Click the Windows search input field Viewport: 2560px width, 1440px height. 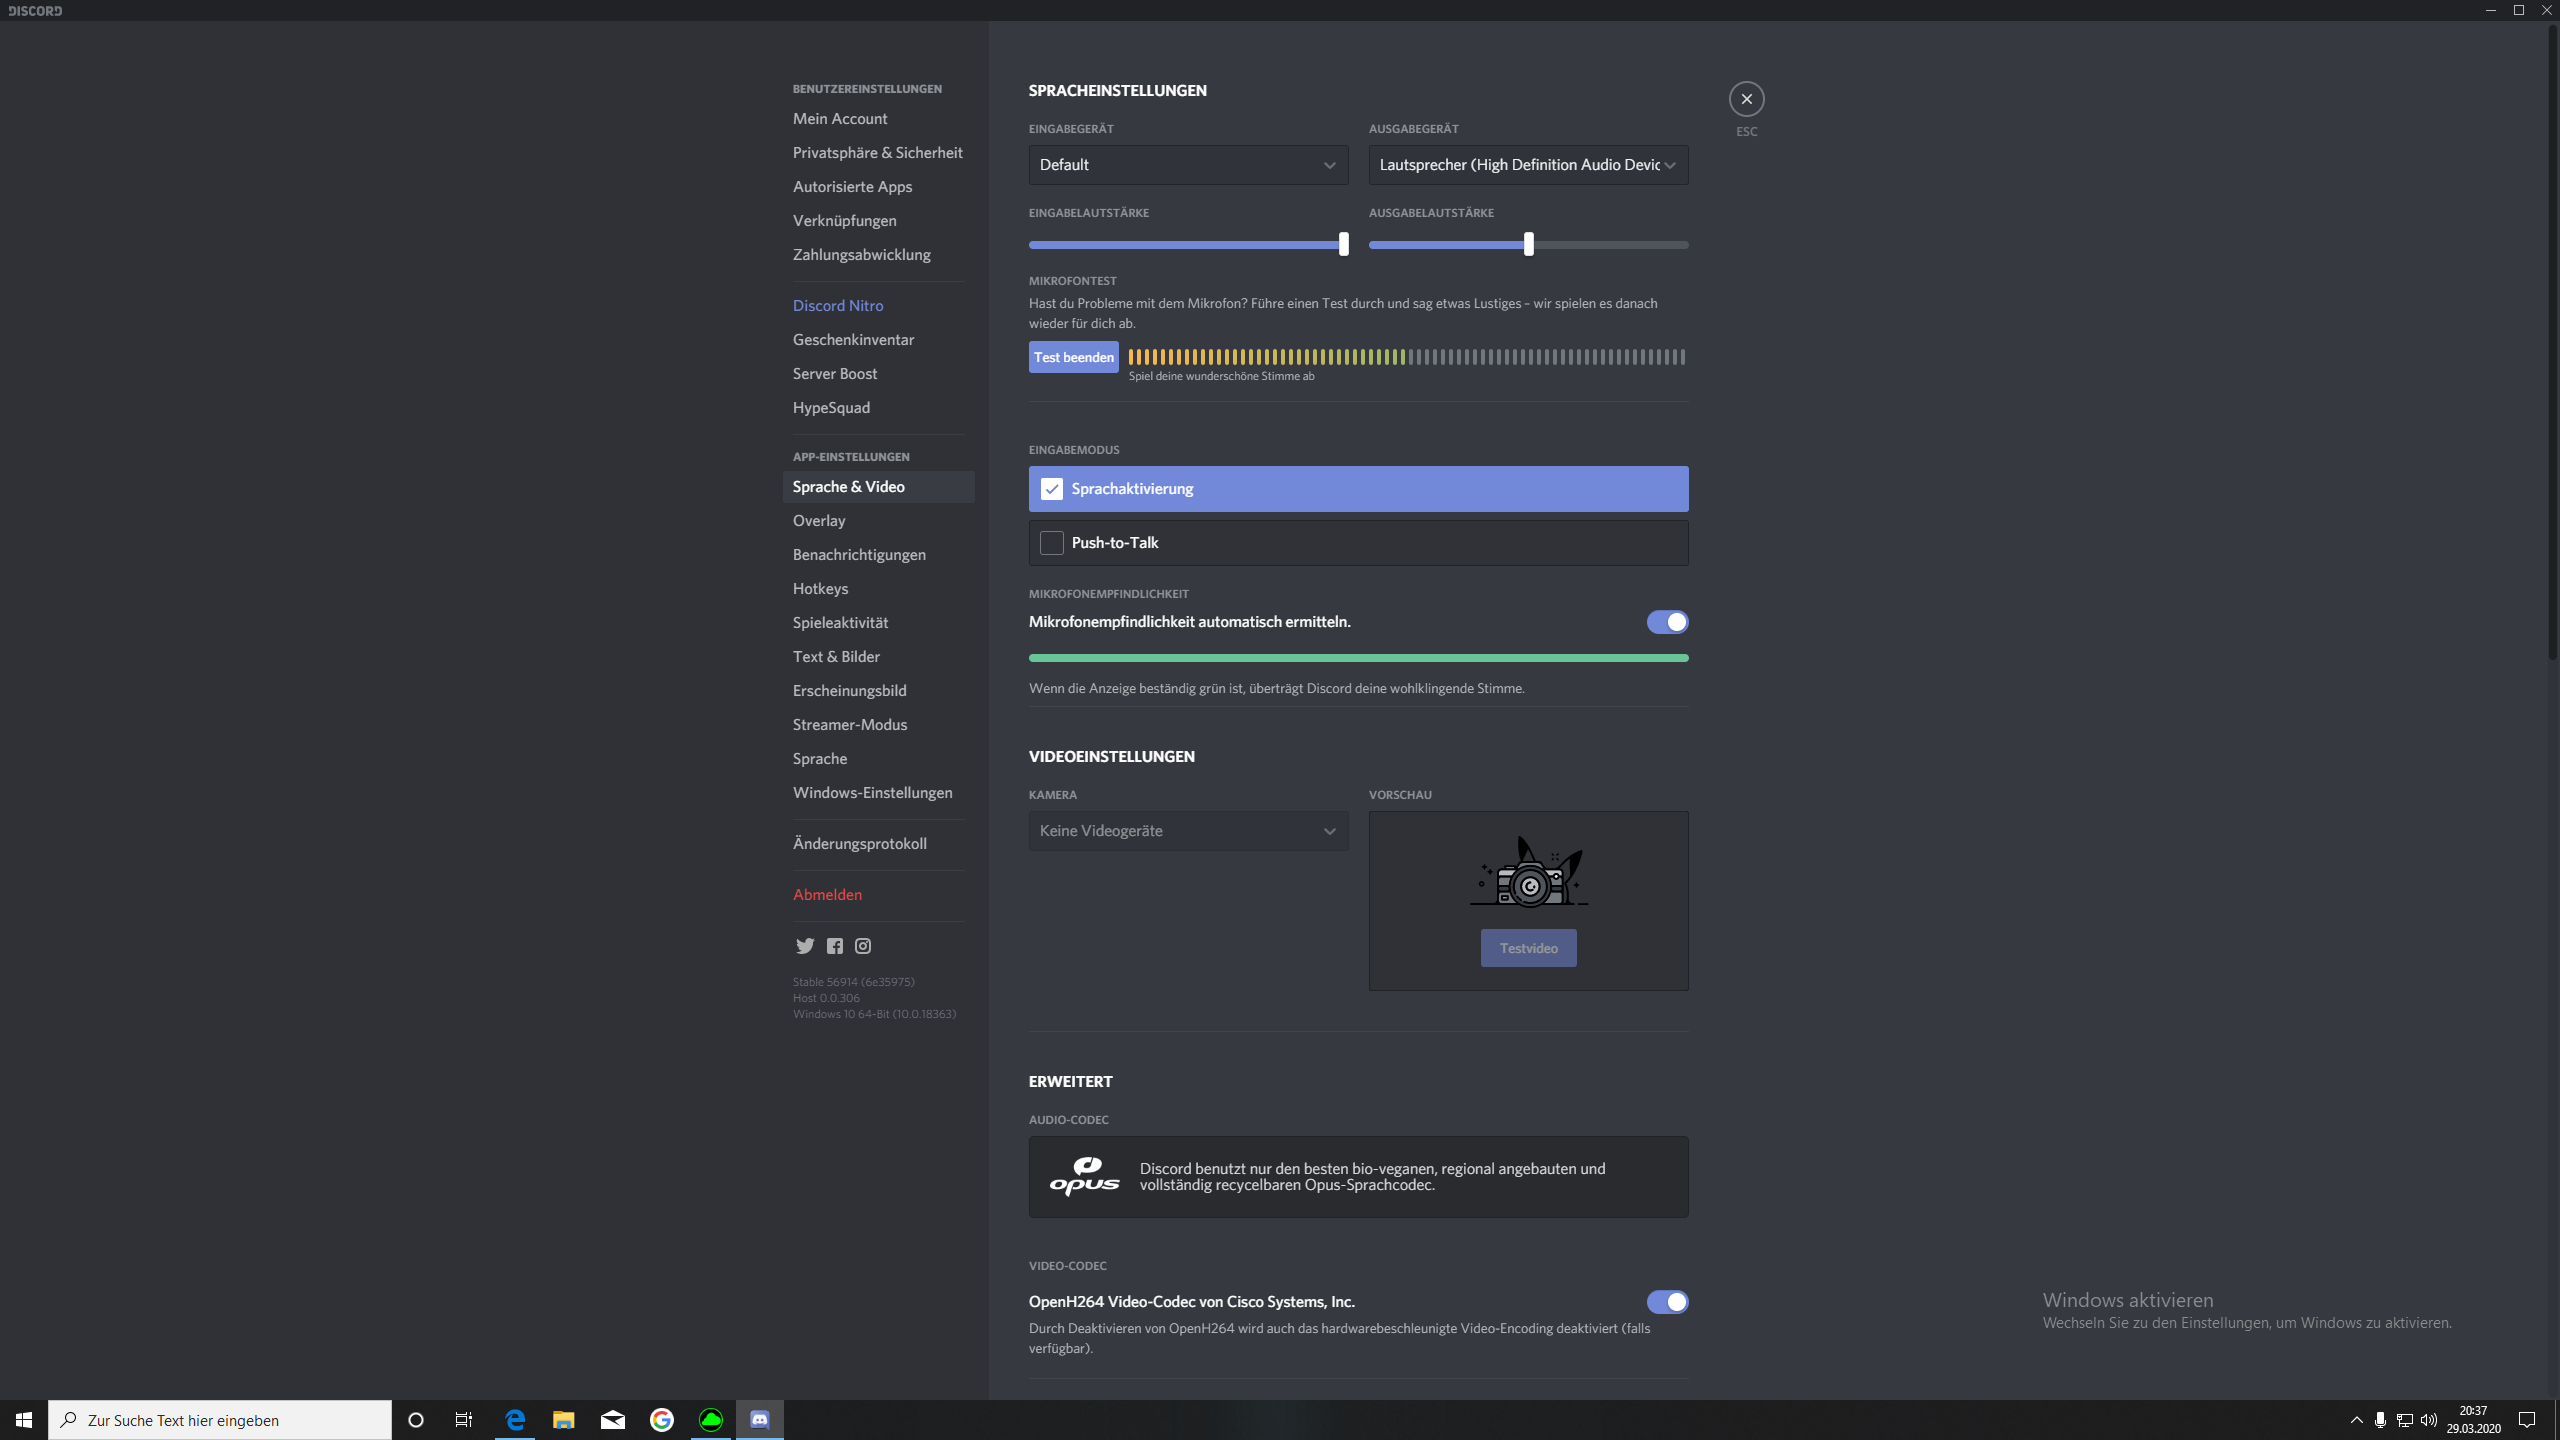220,1419
